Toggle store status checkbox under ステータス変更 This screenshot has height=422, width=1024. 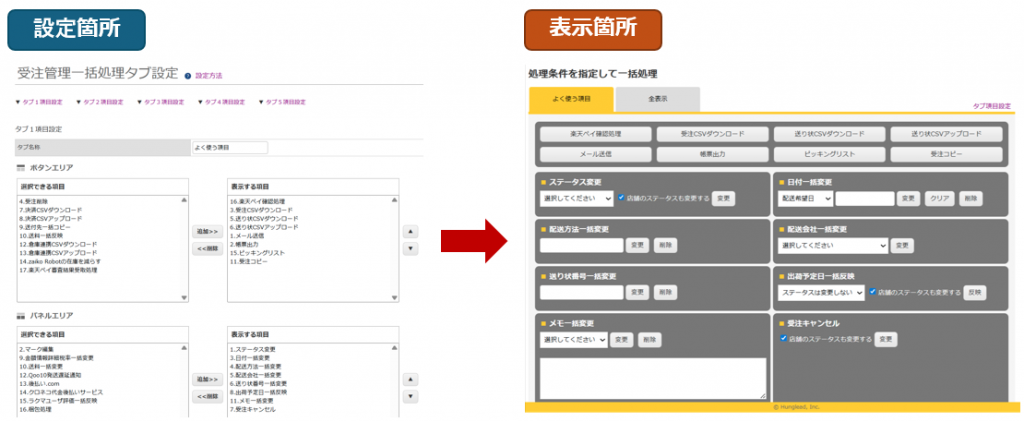pyautogui.click(x=622, y=198)
